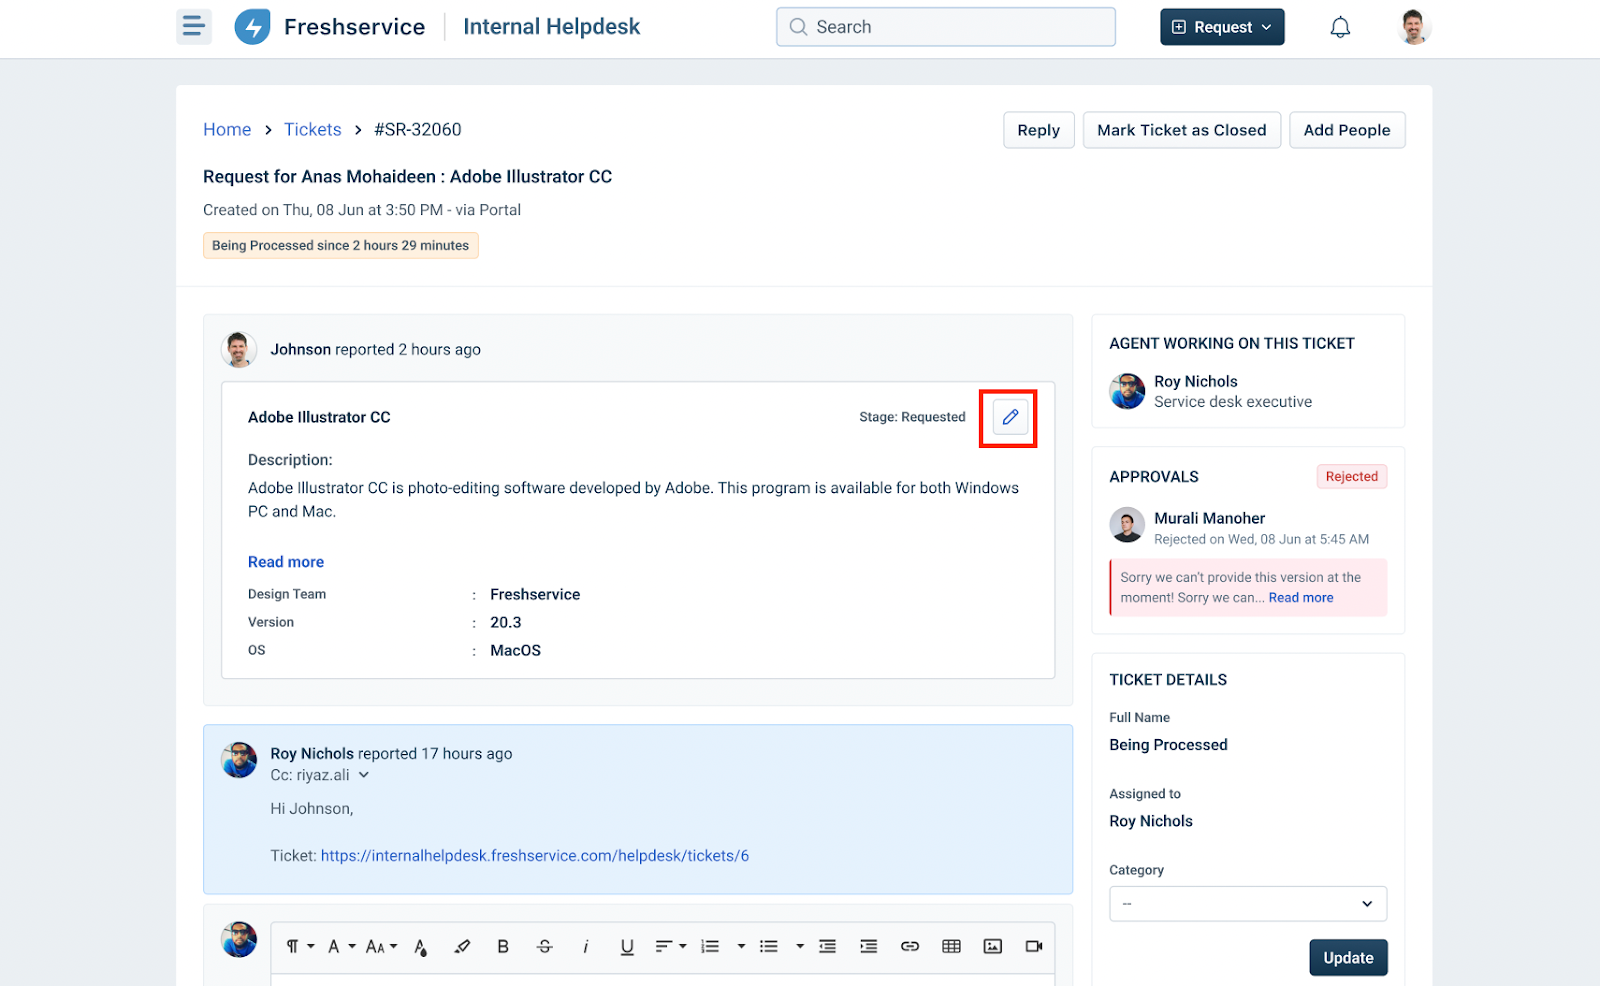The image size is (1600, 986).
Task: Open the text color tool
Action: [x=421, y=946]
